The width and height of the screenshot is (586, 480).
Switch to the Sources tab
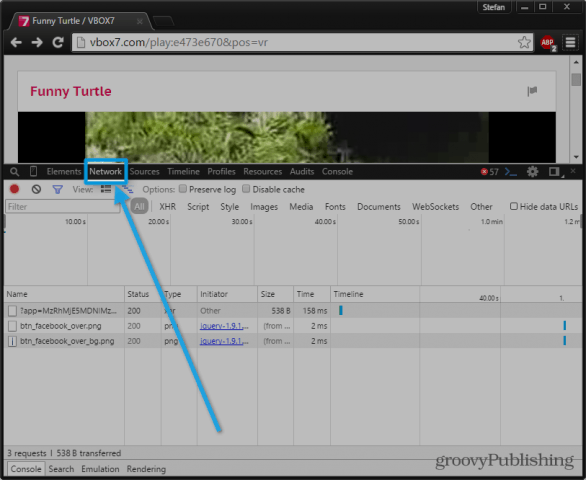(x=144, y=172)
